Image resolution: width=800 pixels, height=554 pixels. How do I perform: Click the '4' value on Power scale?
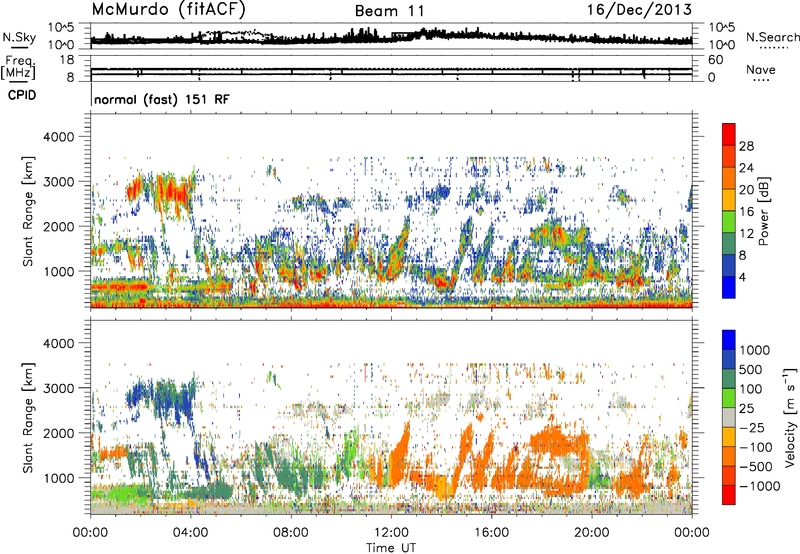[742, 277]
